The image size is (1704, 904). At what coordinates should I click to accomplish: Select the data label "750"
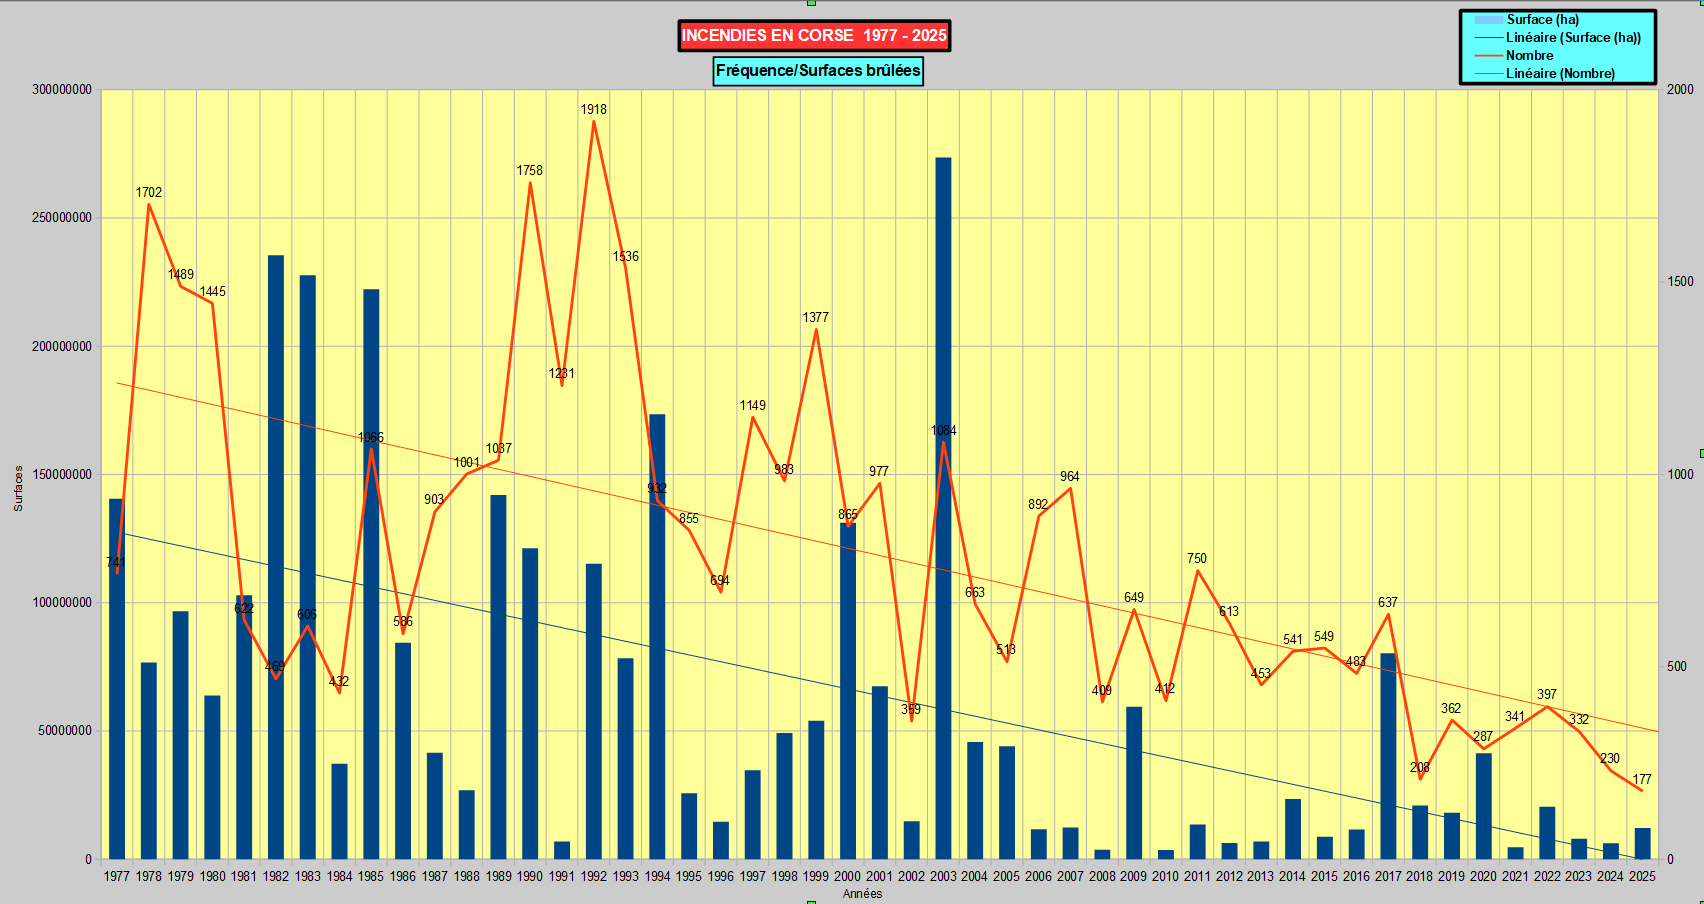[x=1197, y=558]
